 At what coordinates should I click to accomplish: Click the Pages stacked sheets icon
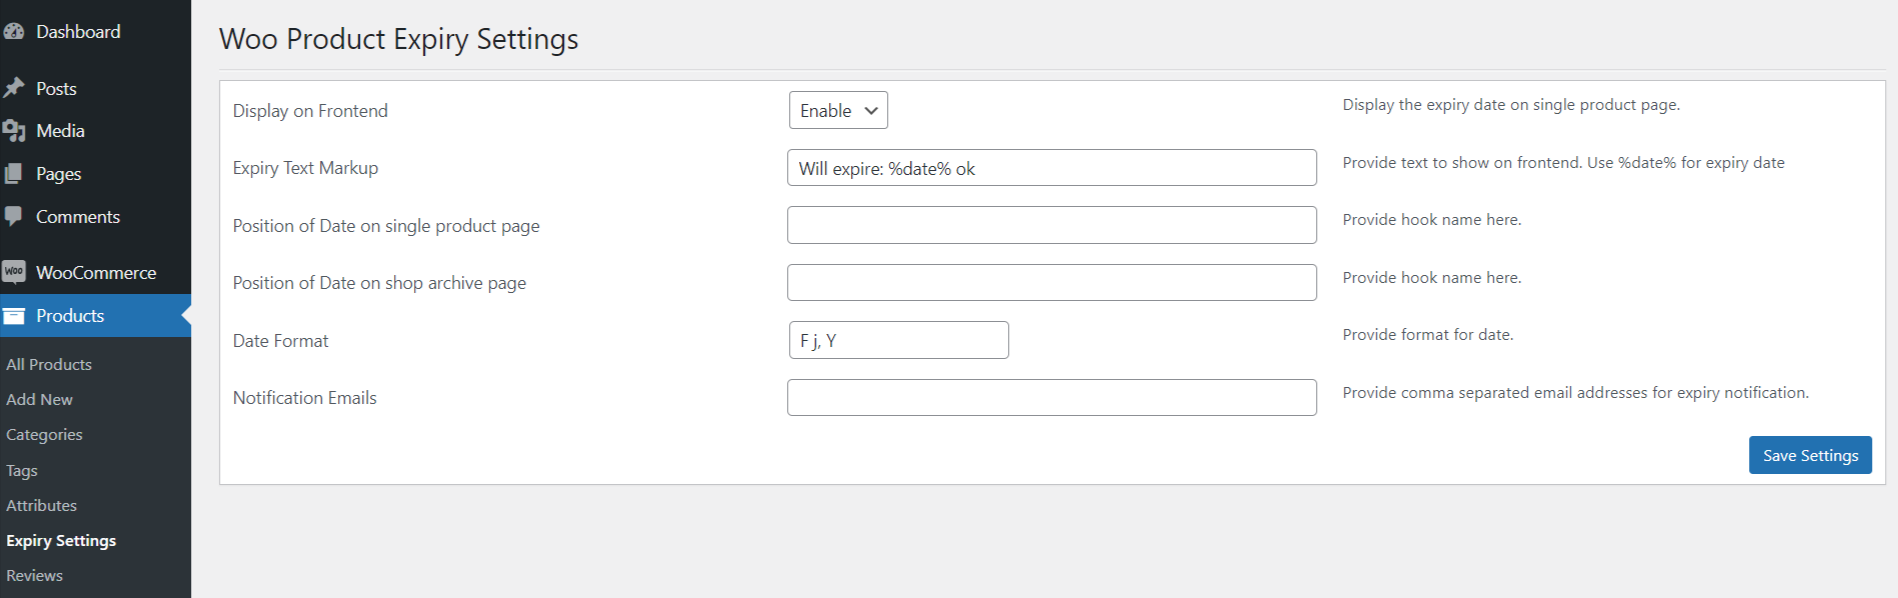[x=13, y=174]
